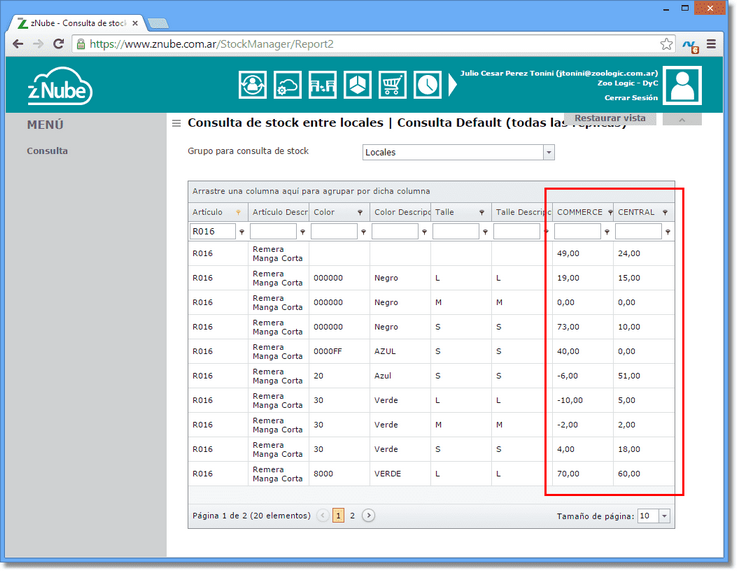The image size is (737, 571).
Task: Collapse panel with the up chevron button
Action: (x=682, y=119)
